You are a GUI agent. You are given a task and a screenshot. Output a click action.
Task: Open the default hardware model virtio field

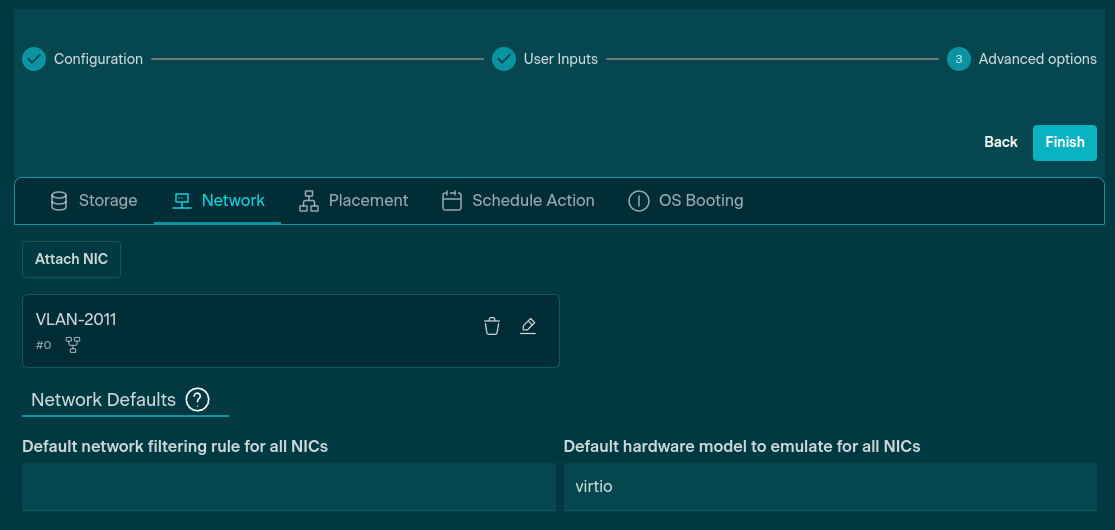tap(830, 487)
